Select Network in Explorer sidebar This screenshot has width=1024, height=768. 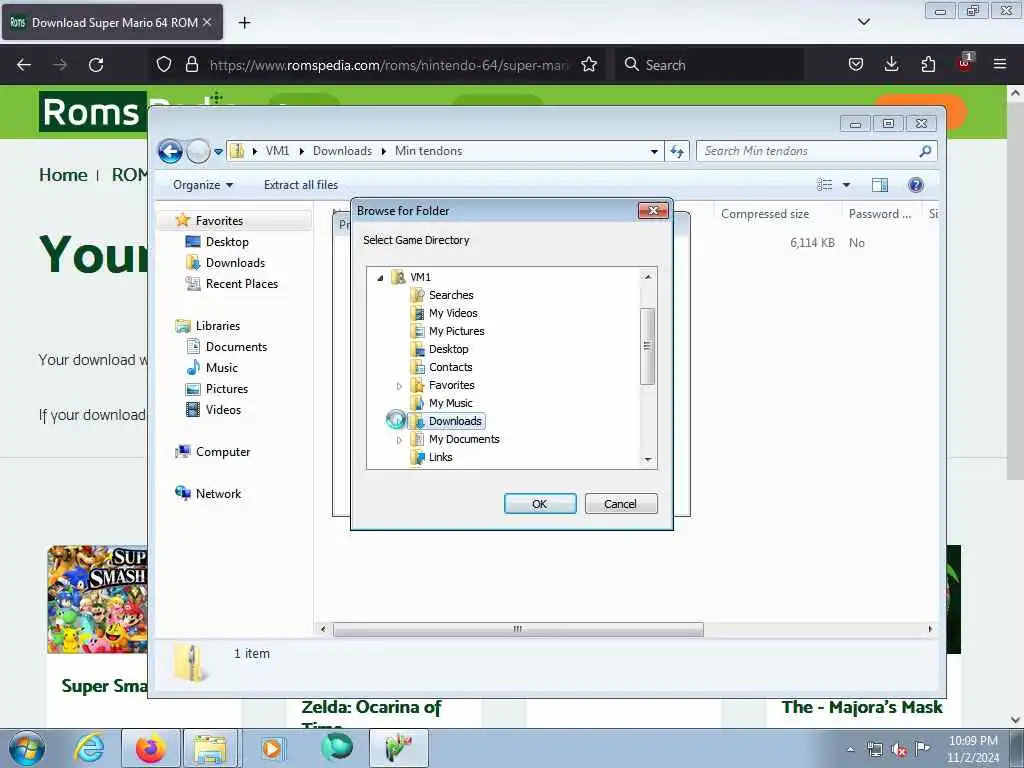tap(218, 494)
